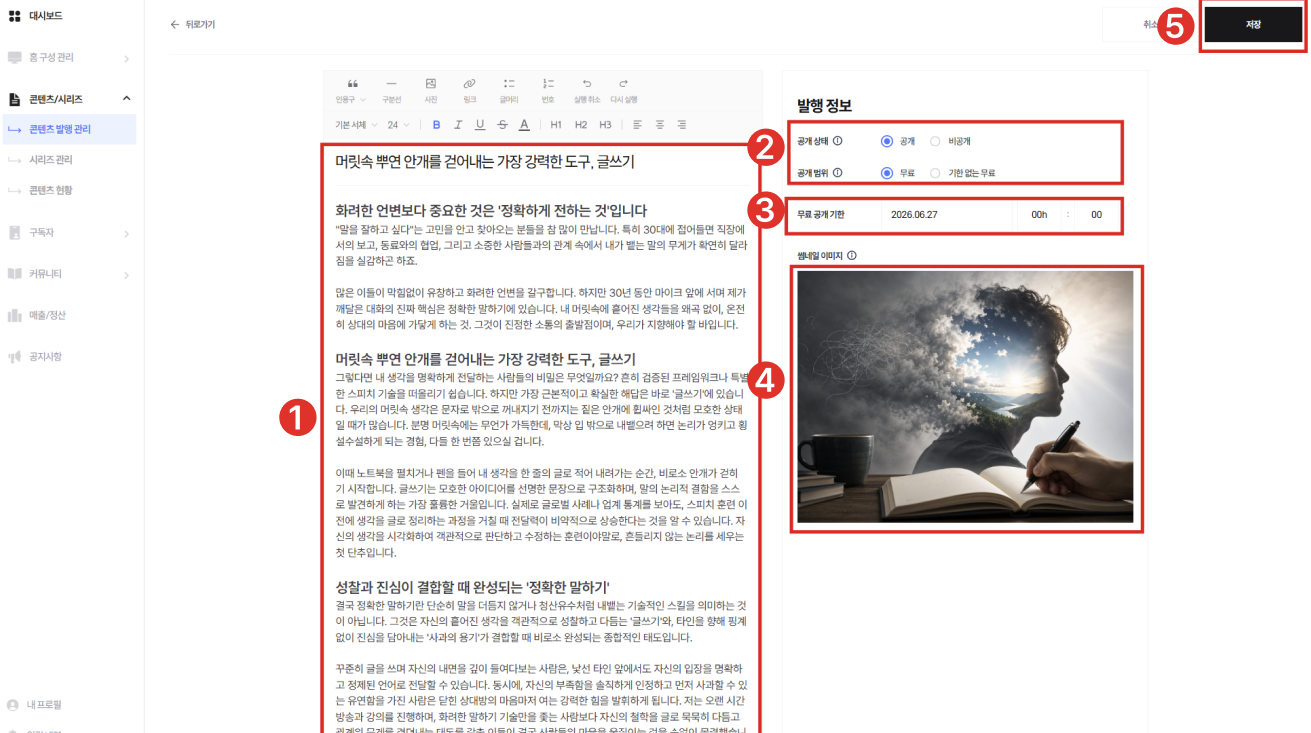Click the 매출/정산 bar chart icon
The width and height of the screenshot is (1311, 733).
[x=14, y=316]
